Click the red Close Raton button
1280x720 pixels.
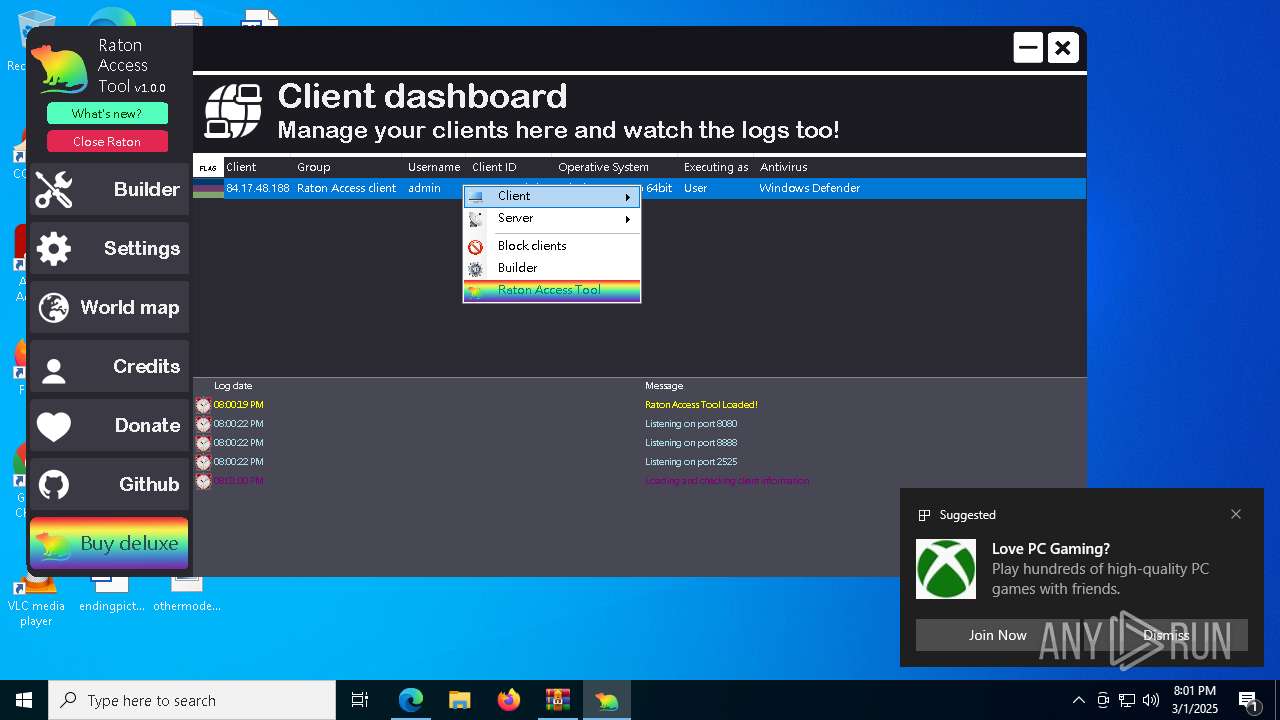pyautogui.click(x=107, y=141)
